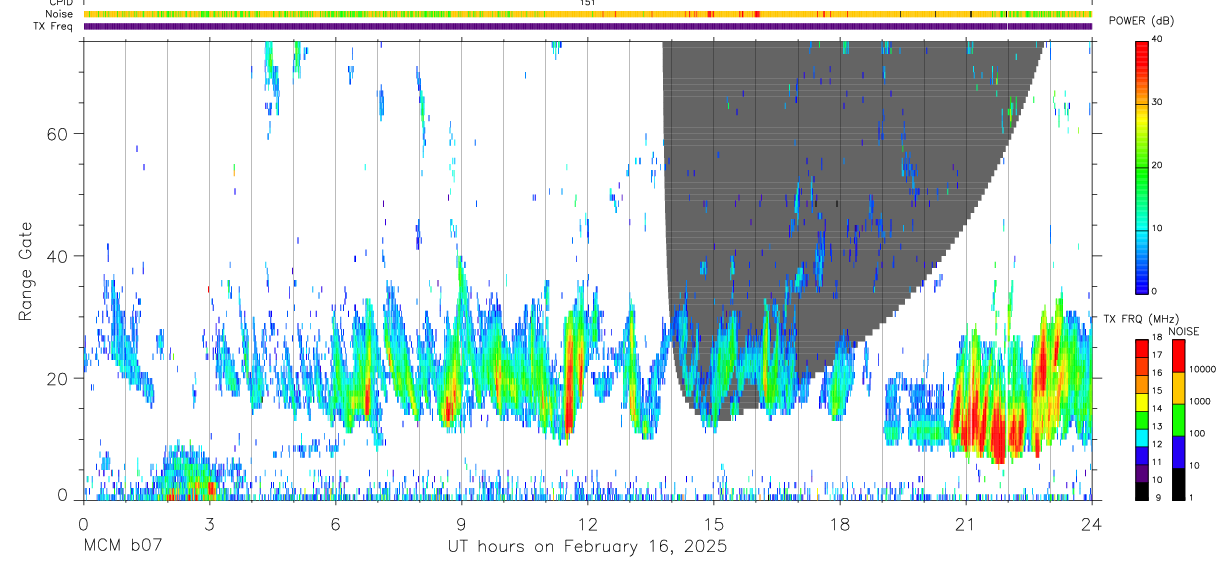Click the TX FRQ (MHz) color scale
1228x567 pixels.
pos(1141,419)
